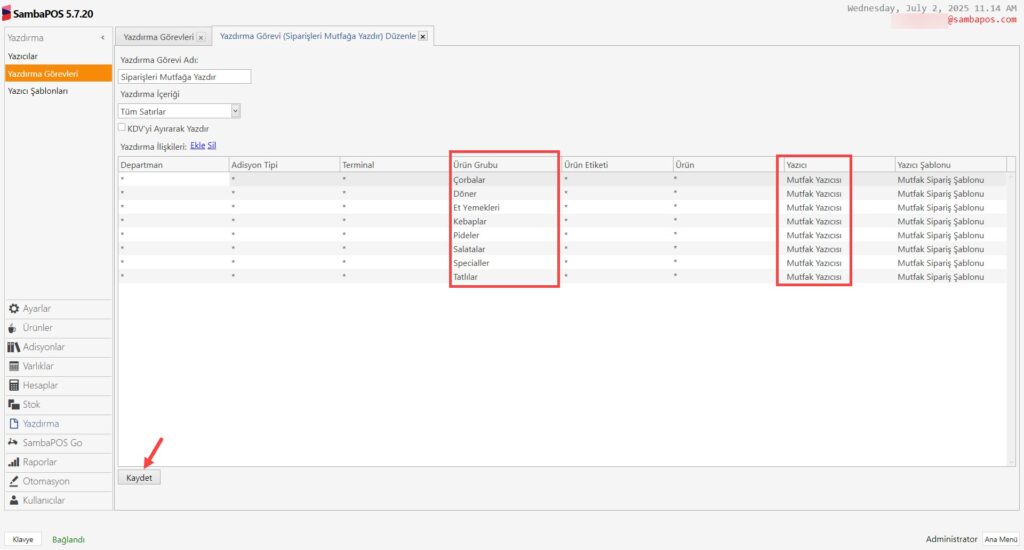The image size is (1024, 550).
Task: Select Yazdırma Görevleri sidebar item
Action: tap(58, 74)
